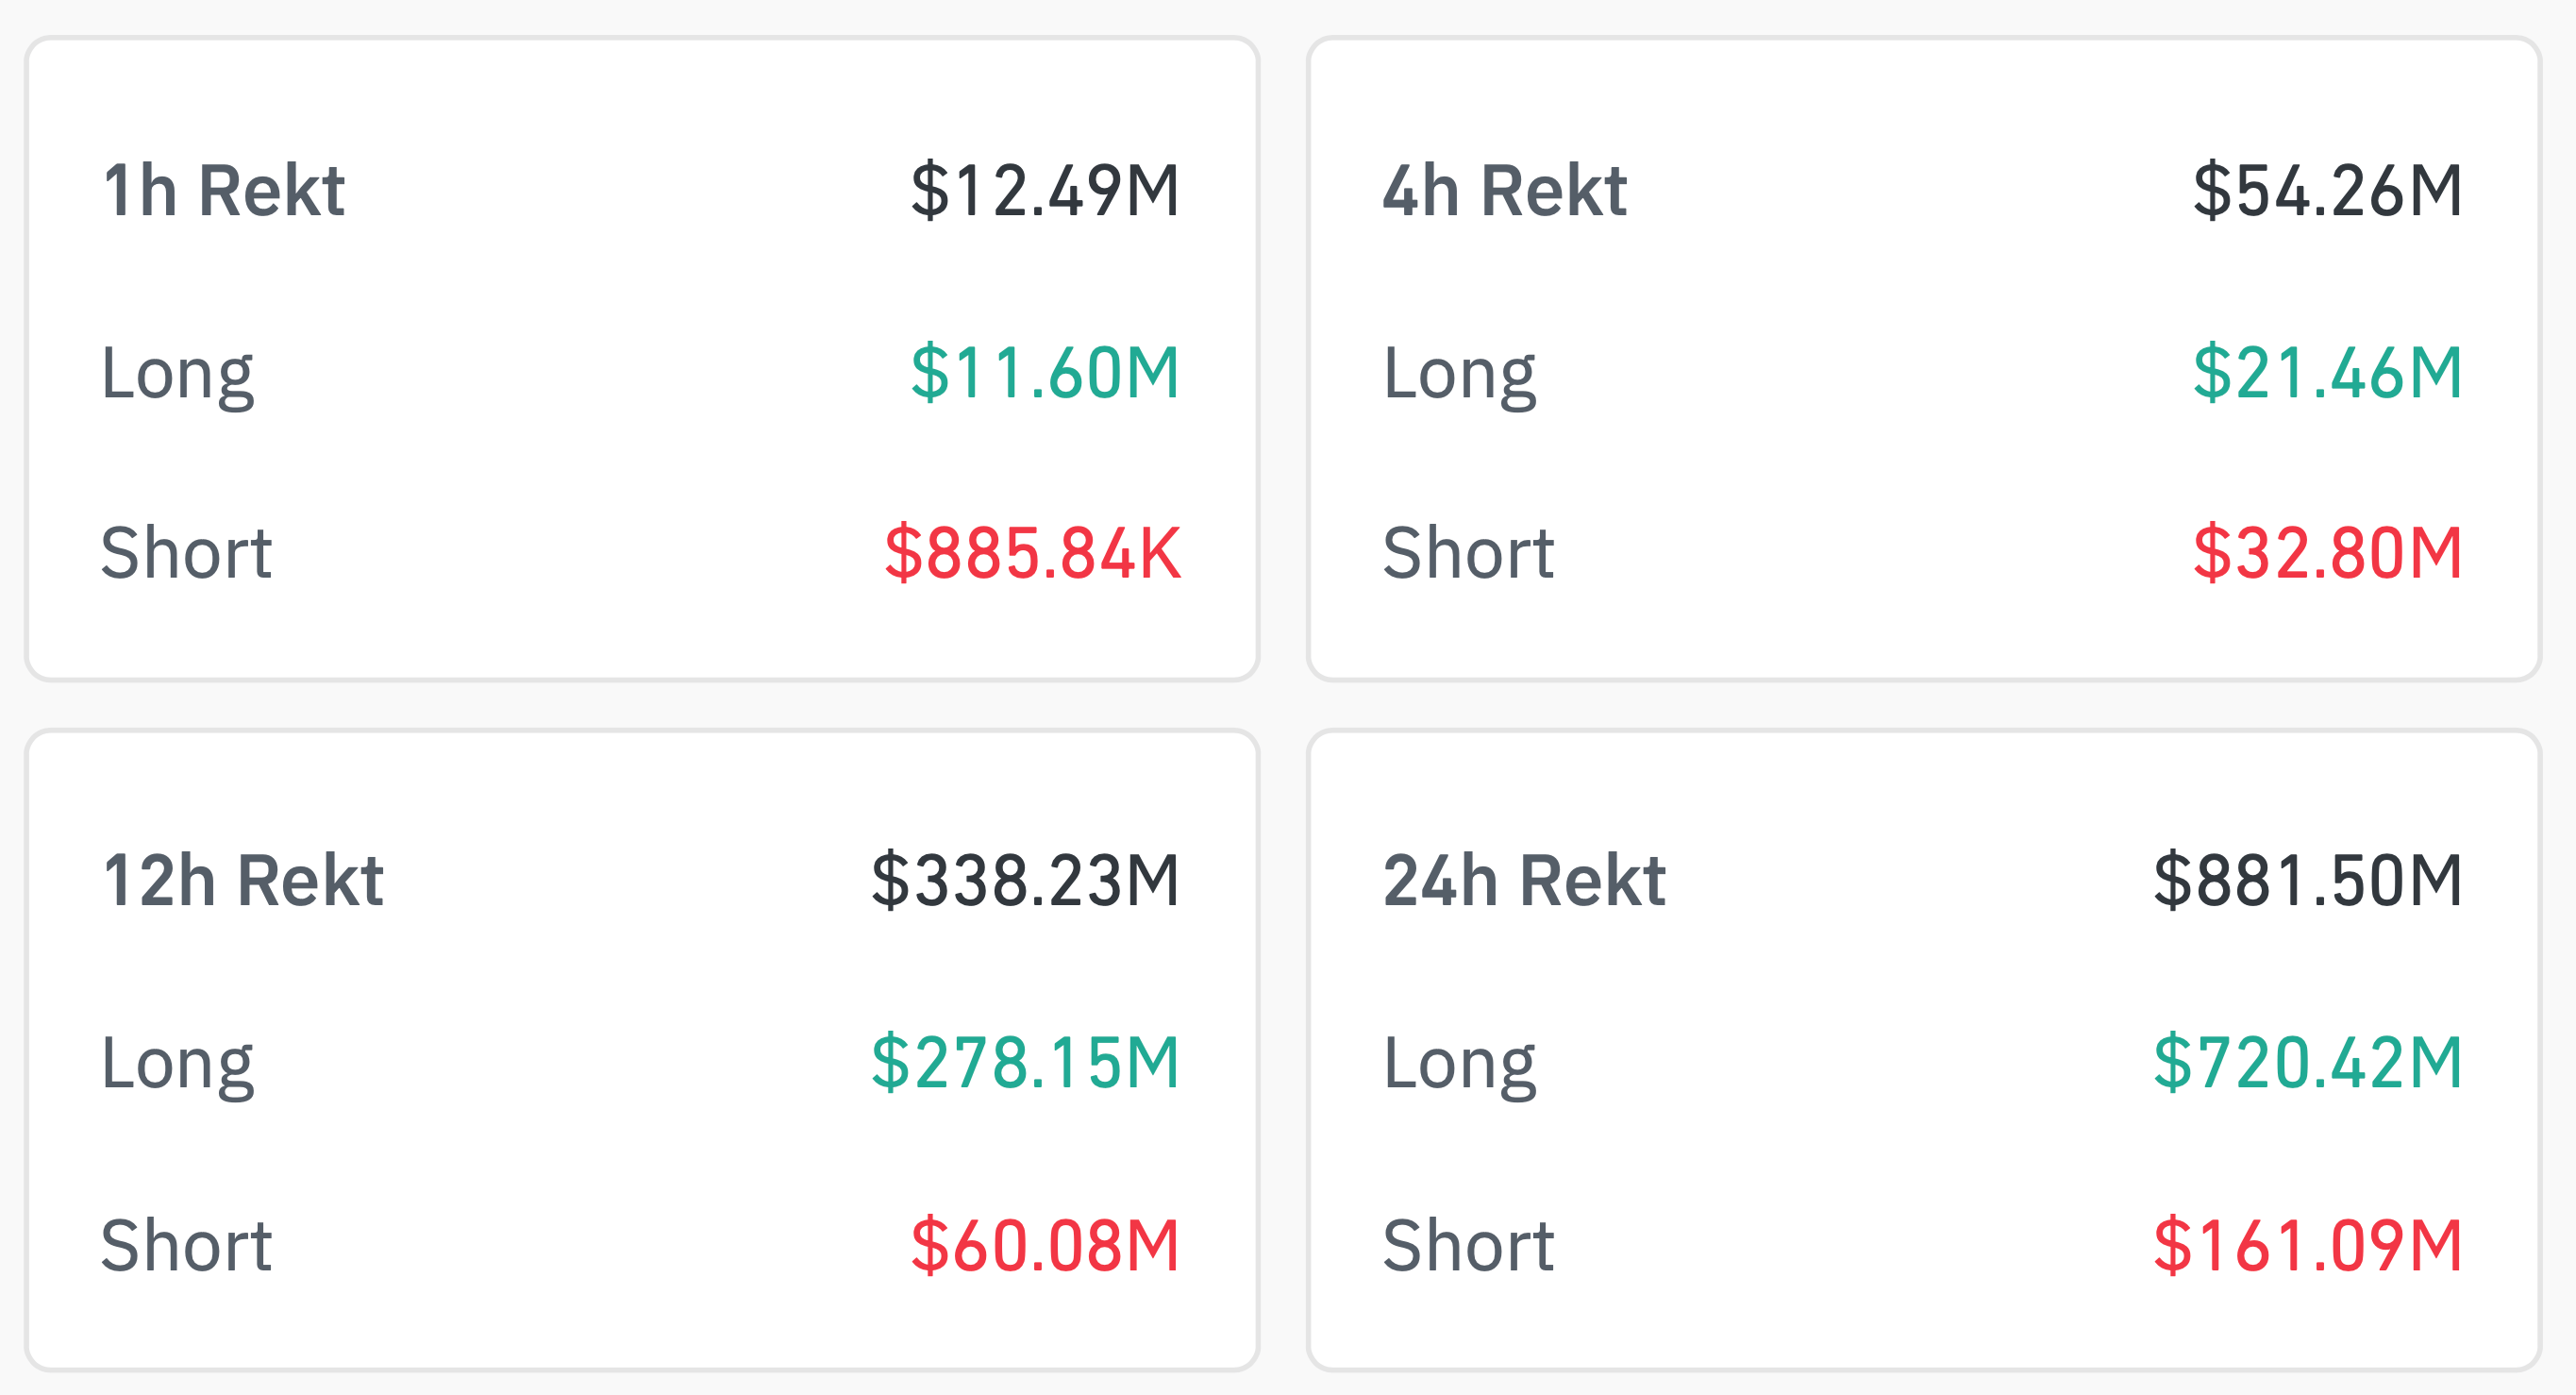Click the 1h total $12.49M value
Viewport: 2576px width, 1395px height.
click(x=1045, y=190)
